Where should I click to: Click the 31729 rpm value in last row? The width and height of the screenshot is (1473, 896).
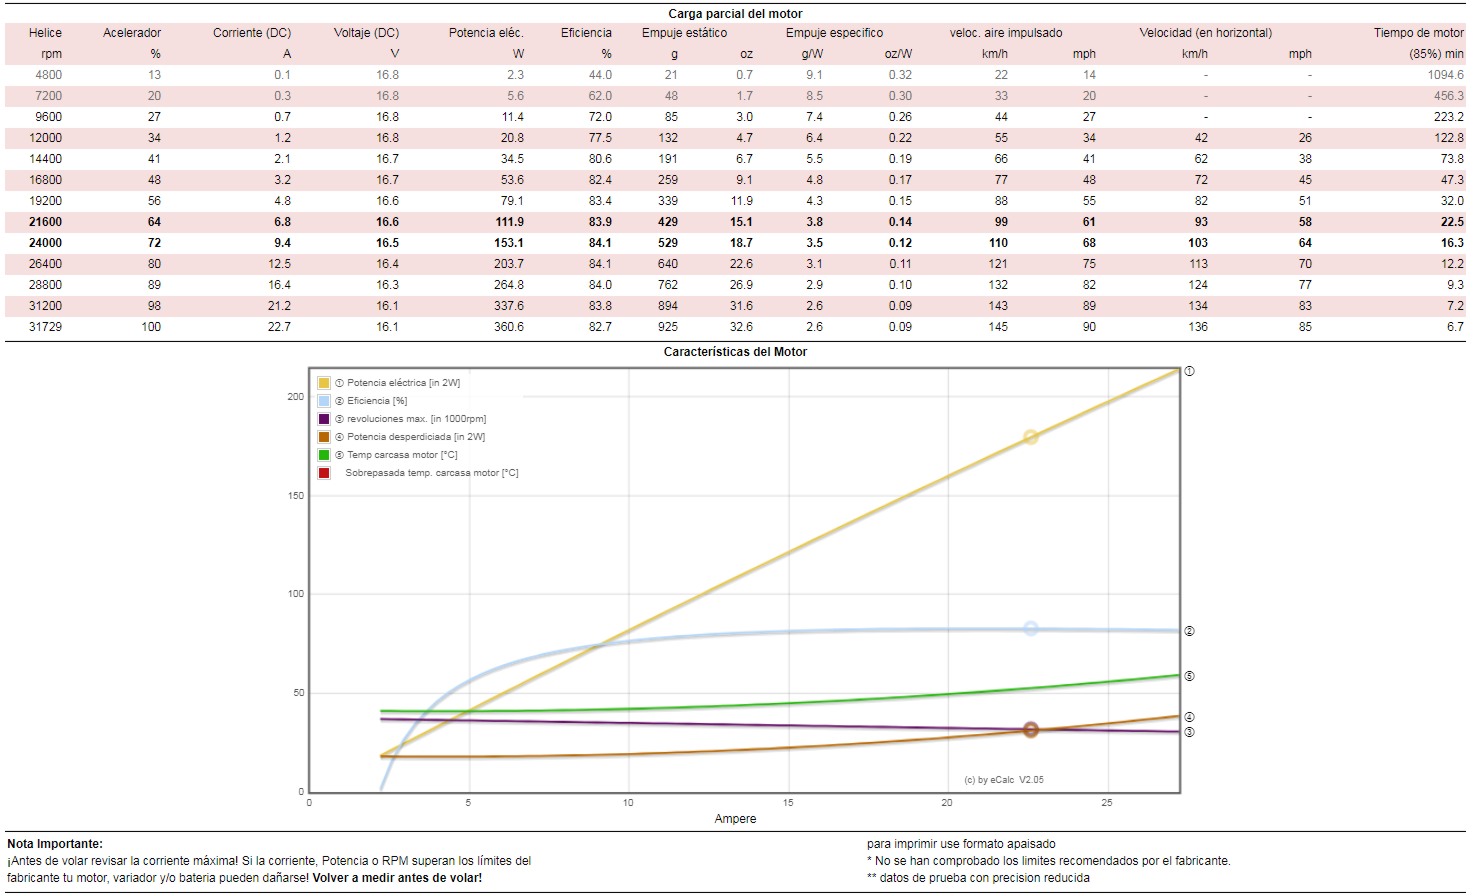tap(47, 327)
